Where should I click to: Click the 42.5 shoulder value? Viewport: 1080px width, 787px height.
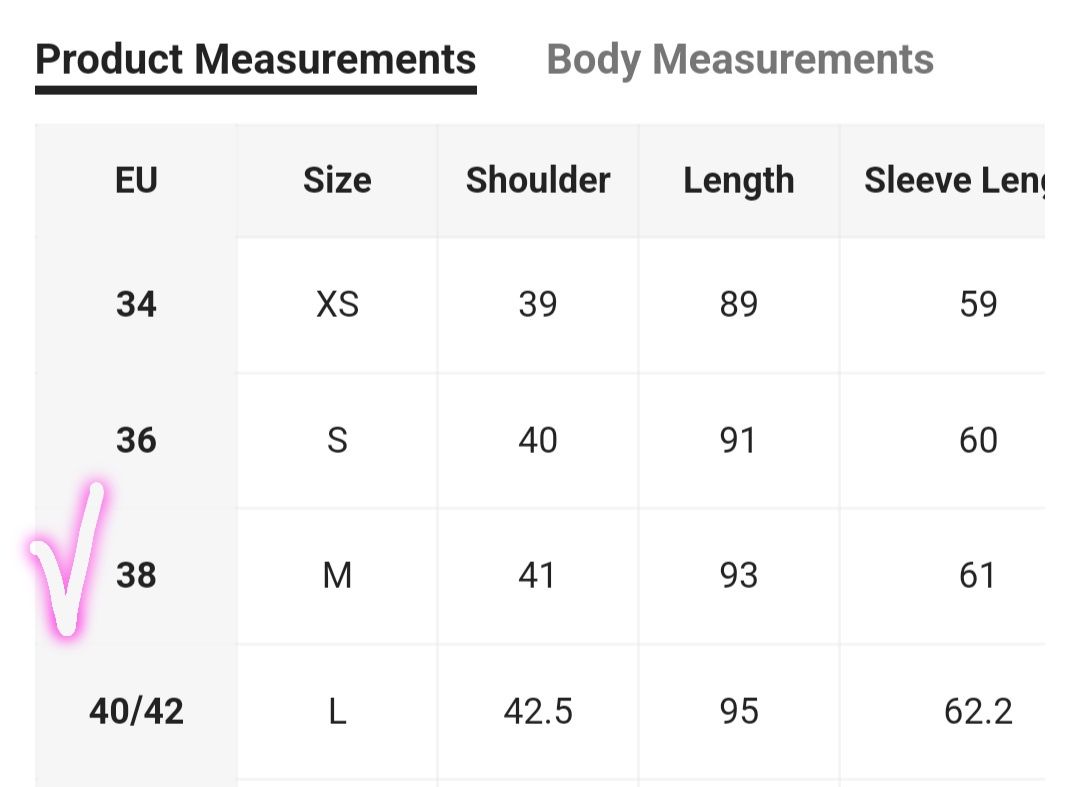(x=538, y=711)
